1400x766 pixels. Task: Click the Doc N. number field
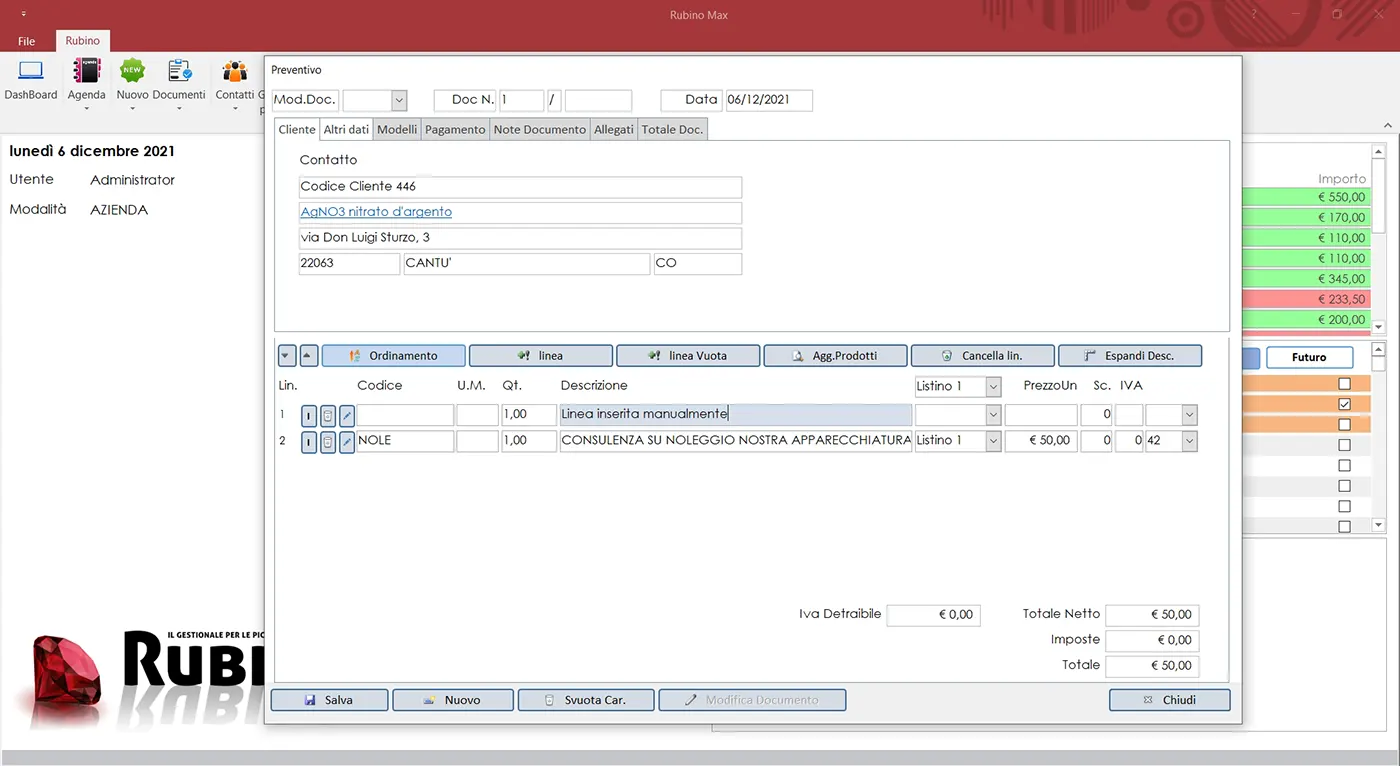pyautogui.click(x=521, y=100)
